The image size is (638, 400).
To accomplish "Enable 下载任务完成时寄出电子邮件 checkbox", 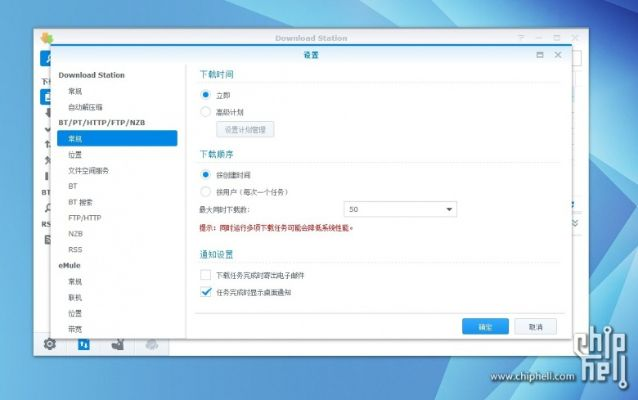I will (x=205, y=275).
